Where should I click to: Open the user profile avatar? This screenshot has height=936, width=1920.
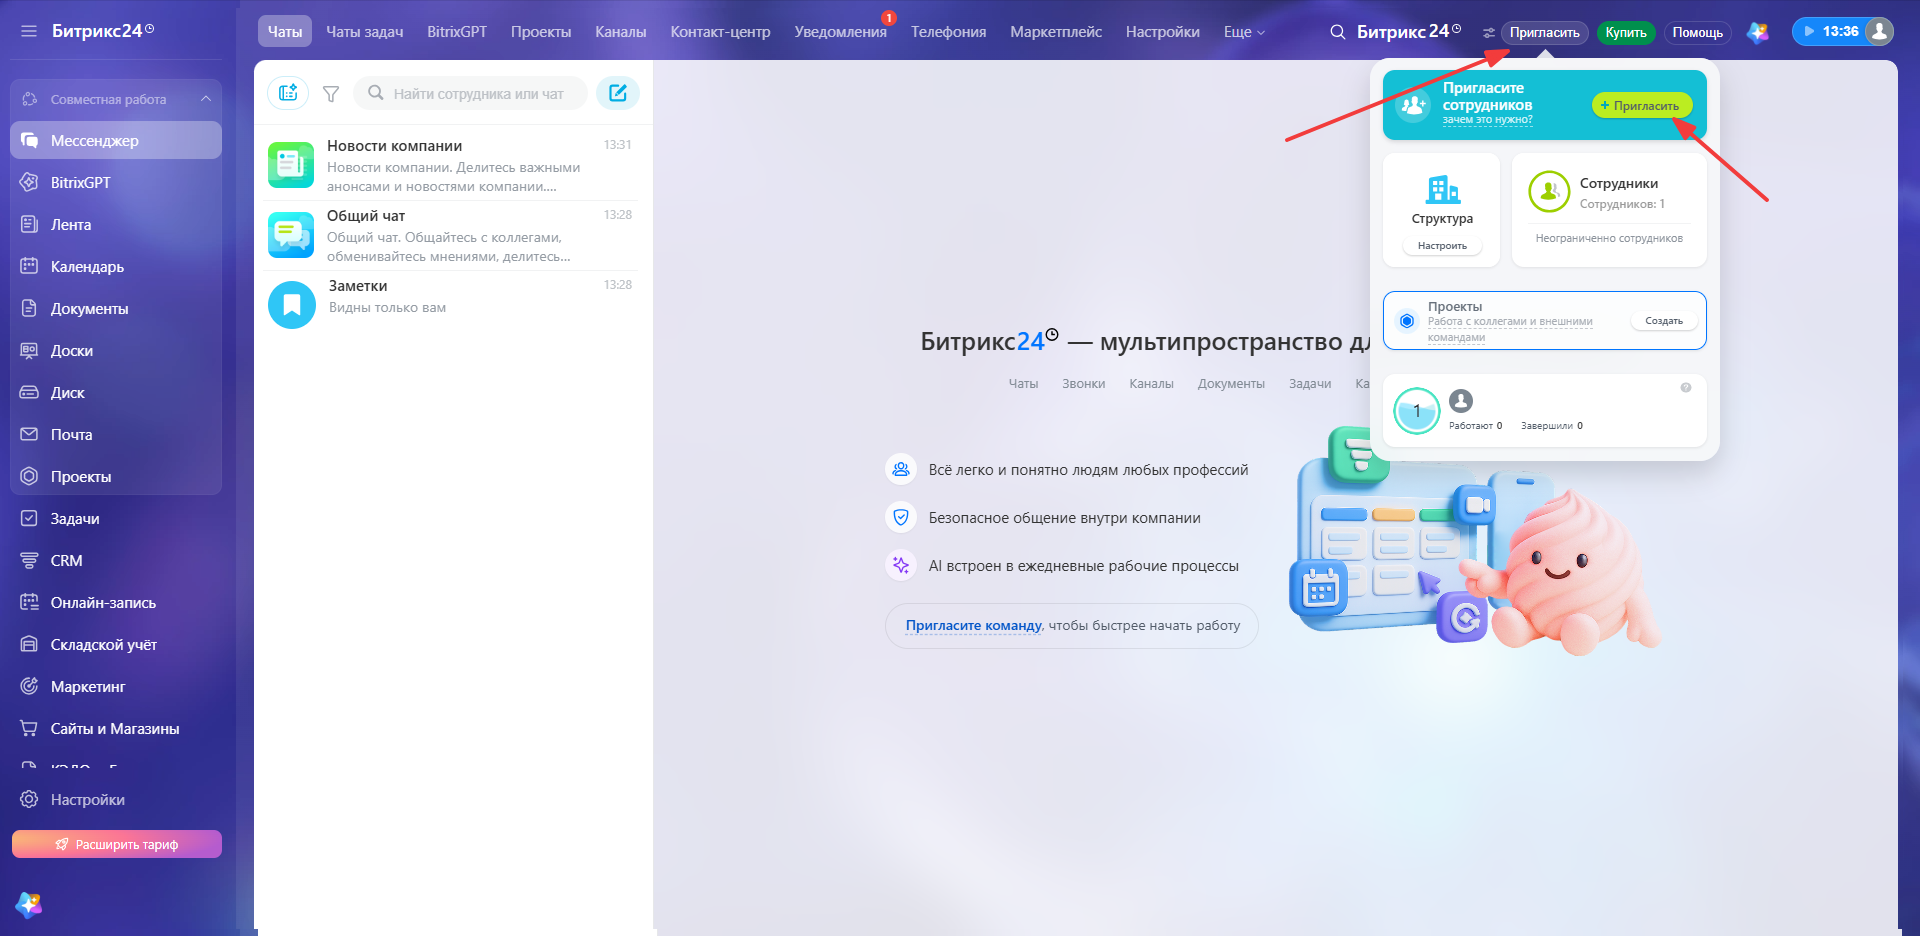pyautogui.click(x=1880, y=32)
